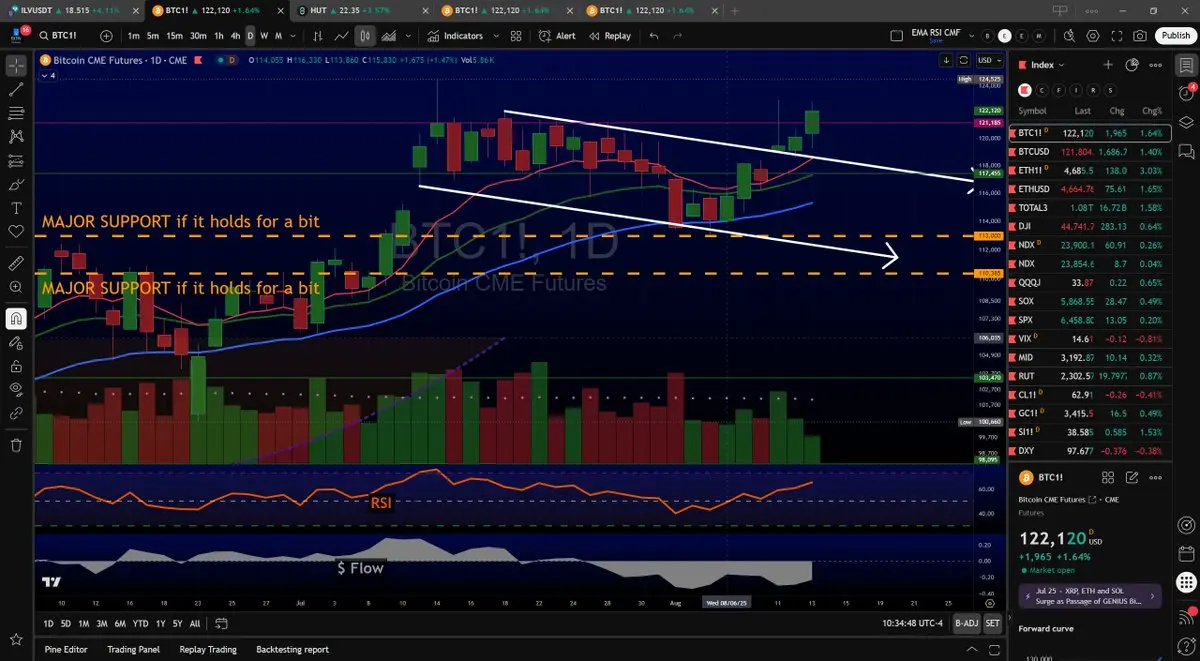Open the watchlist panel sidebar icon
The image size is (1200, 661).
(1185, 65)
